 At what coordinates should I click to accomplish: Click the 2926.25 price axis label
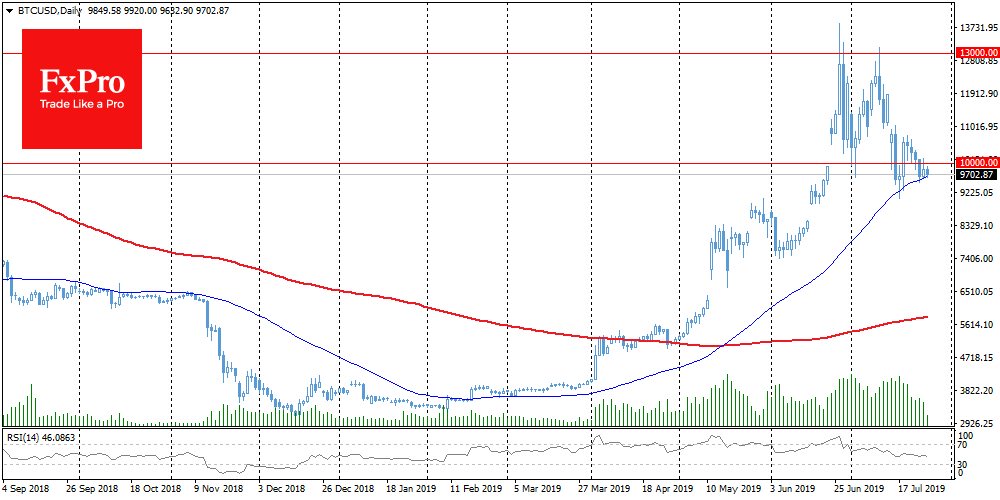(975, 424)
